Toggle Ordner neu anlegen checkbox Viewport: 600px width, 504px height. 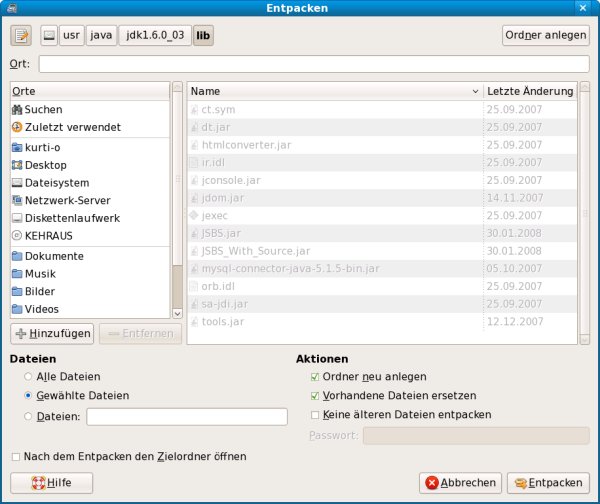tap(316, 377)
